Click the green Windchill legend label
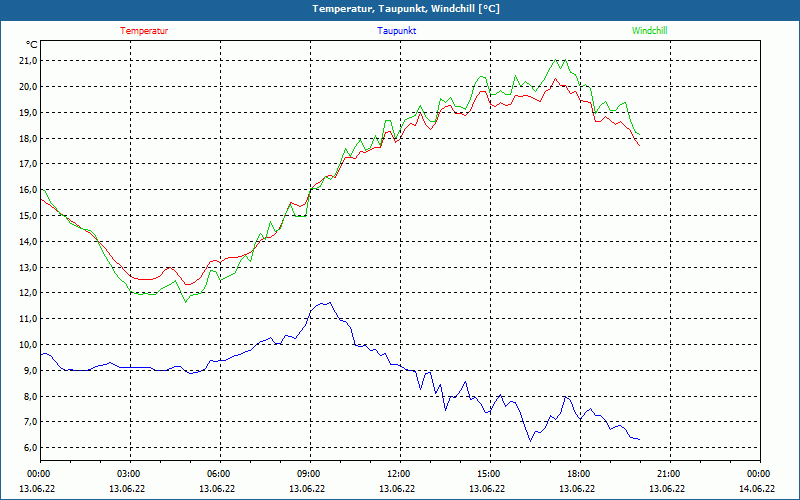 (649, 31)
